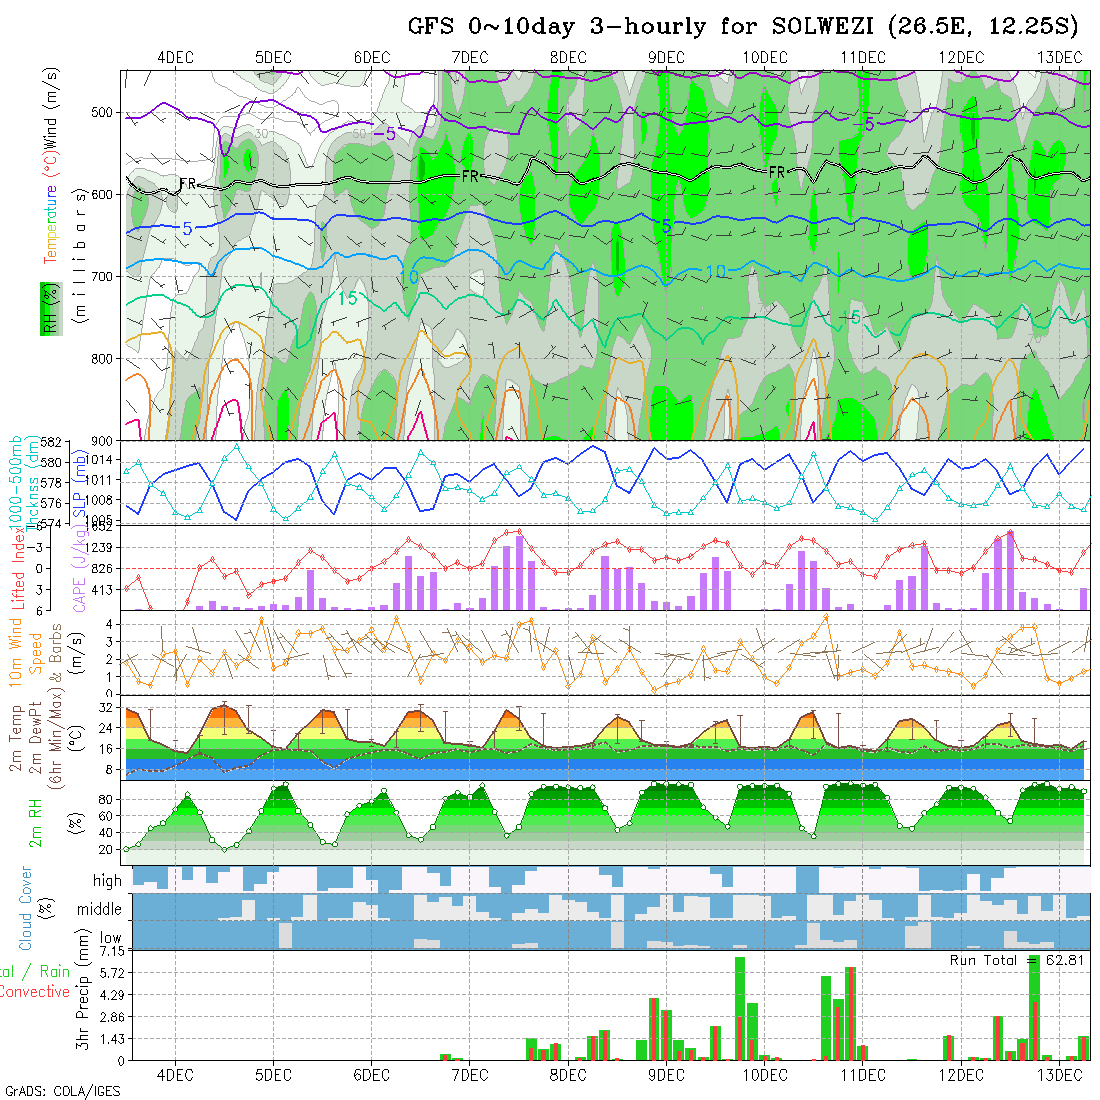
Task: Select the '7DEC' label on top axis
Action: [x=470, y=58]
